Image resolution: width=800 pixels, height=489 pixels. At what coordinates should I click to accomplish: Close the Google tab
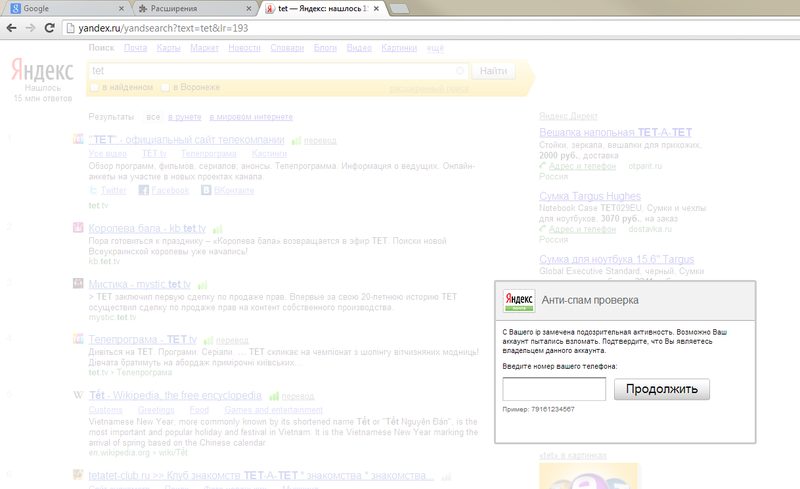click(121, 9)
